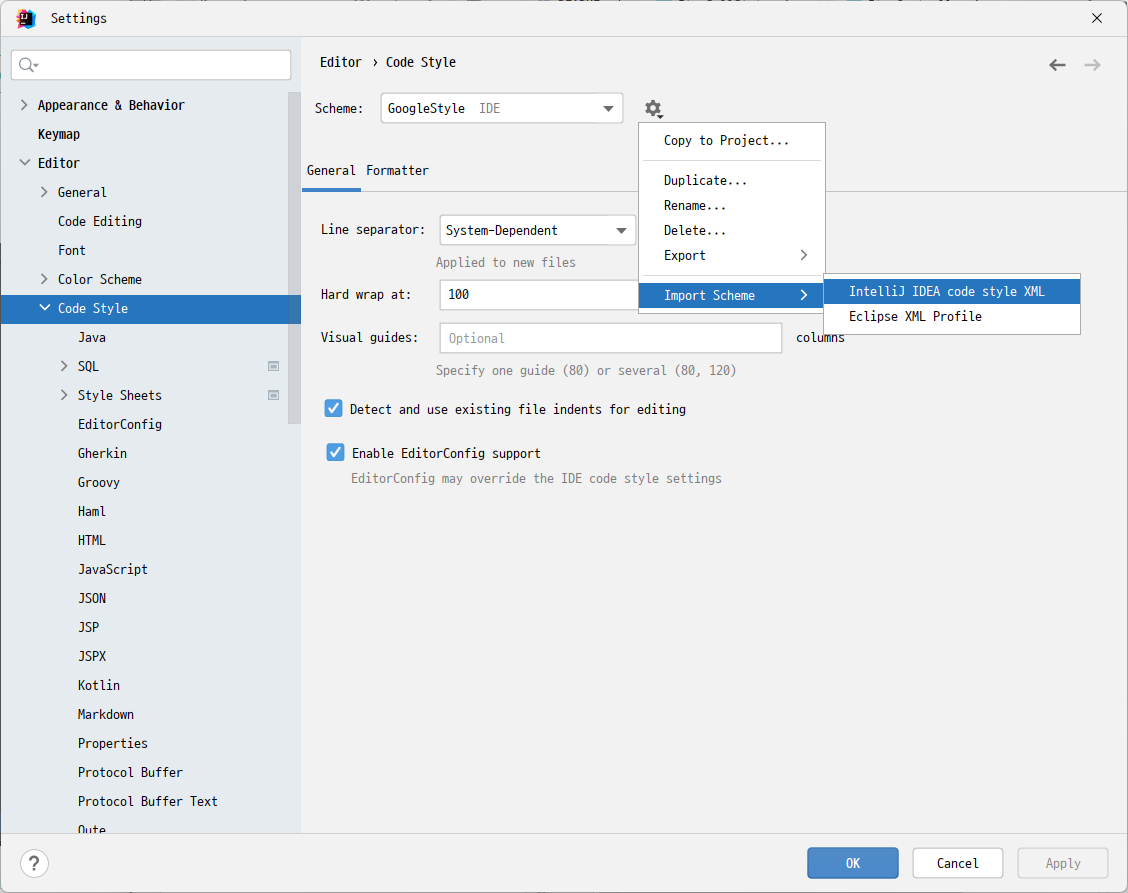This screenshot has width=1128, height=893.
Task: Click the Apply button
Action: (x=1063, y=863)
